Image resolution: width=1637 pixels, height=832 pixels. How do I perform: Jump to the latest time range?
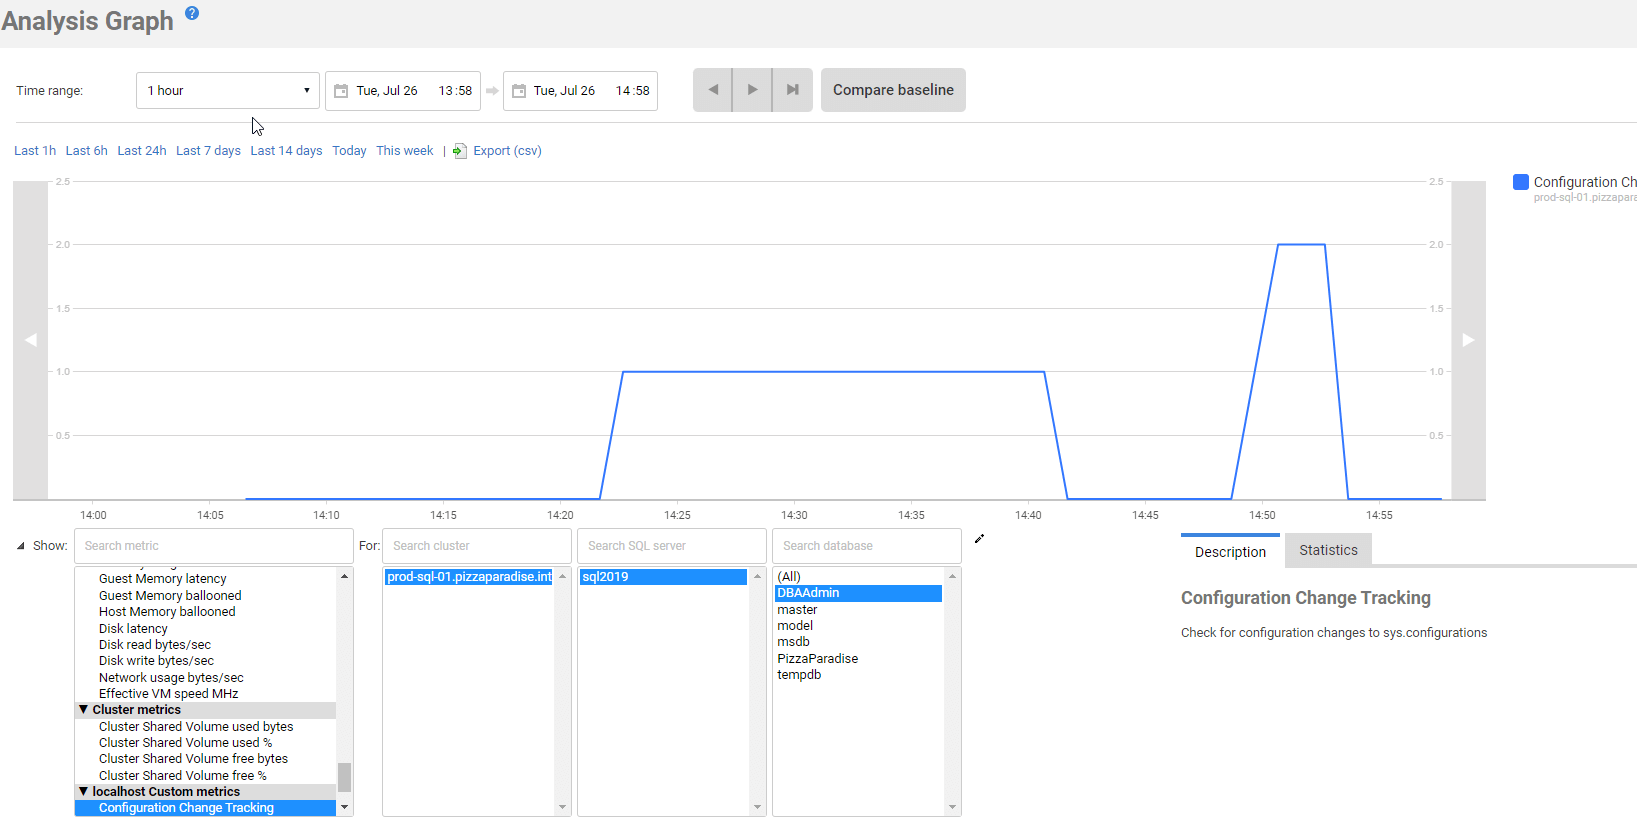(x=792, y=90)
